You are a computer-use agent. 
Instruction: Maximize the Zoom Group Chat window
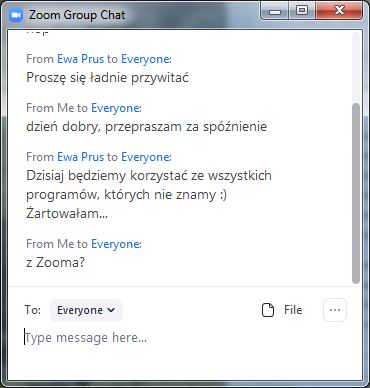[x=302, y=11]
